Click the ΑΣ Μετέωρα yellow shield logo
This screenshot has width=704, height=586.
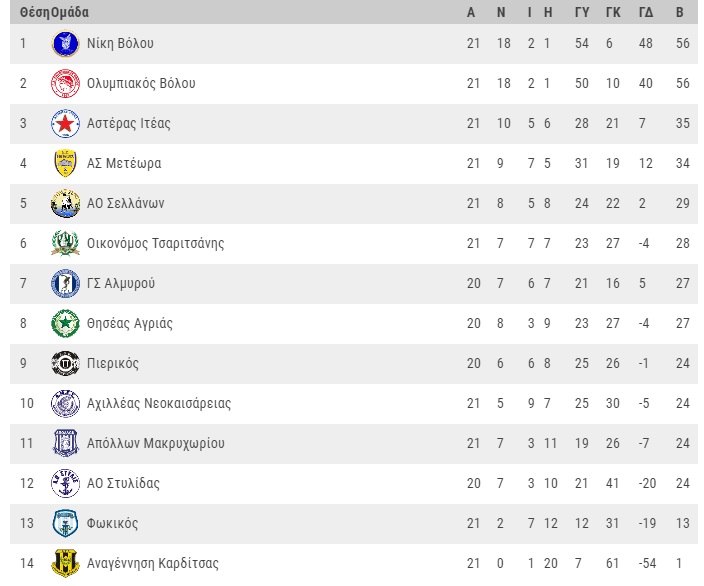tap(66, 163)
